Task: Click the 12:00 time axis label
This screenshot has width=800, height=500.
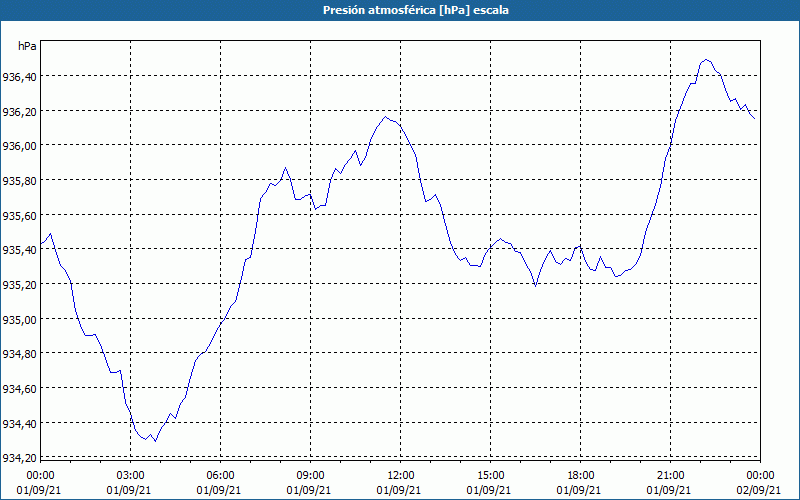Action: (401, 476)
